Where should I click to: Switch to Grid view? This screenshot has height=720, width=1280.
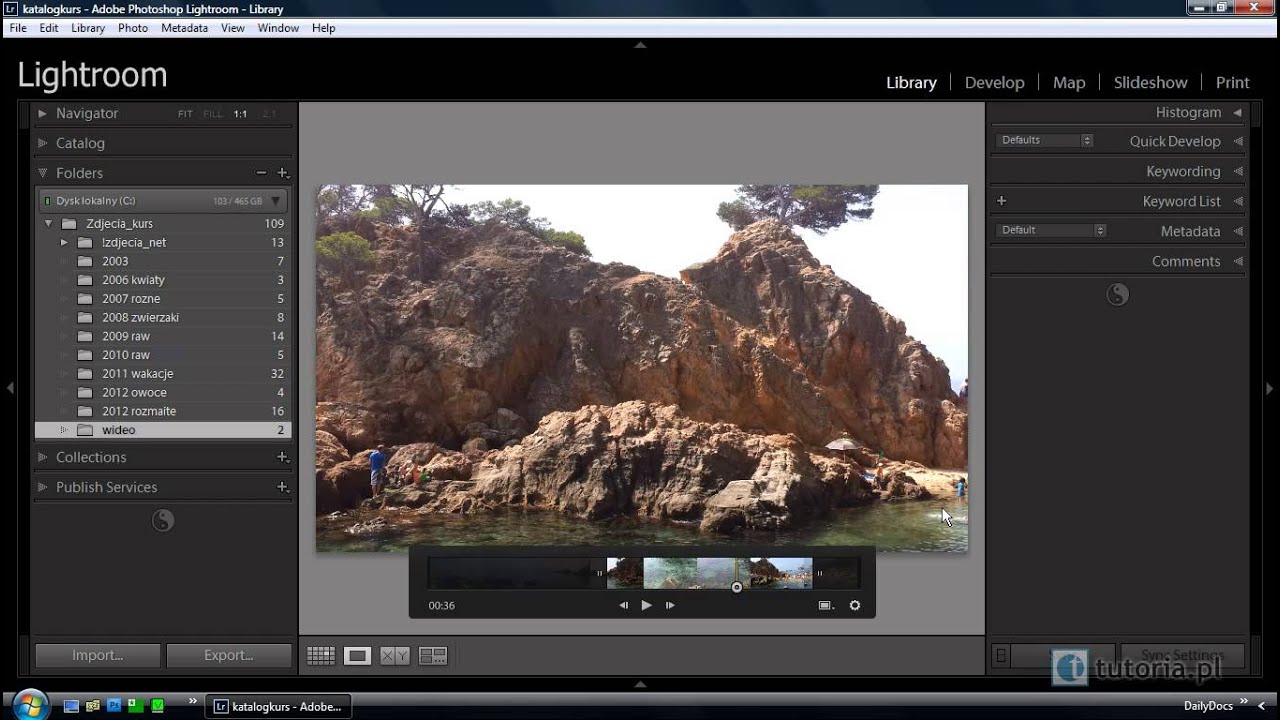321,656
